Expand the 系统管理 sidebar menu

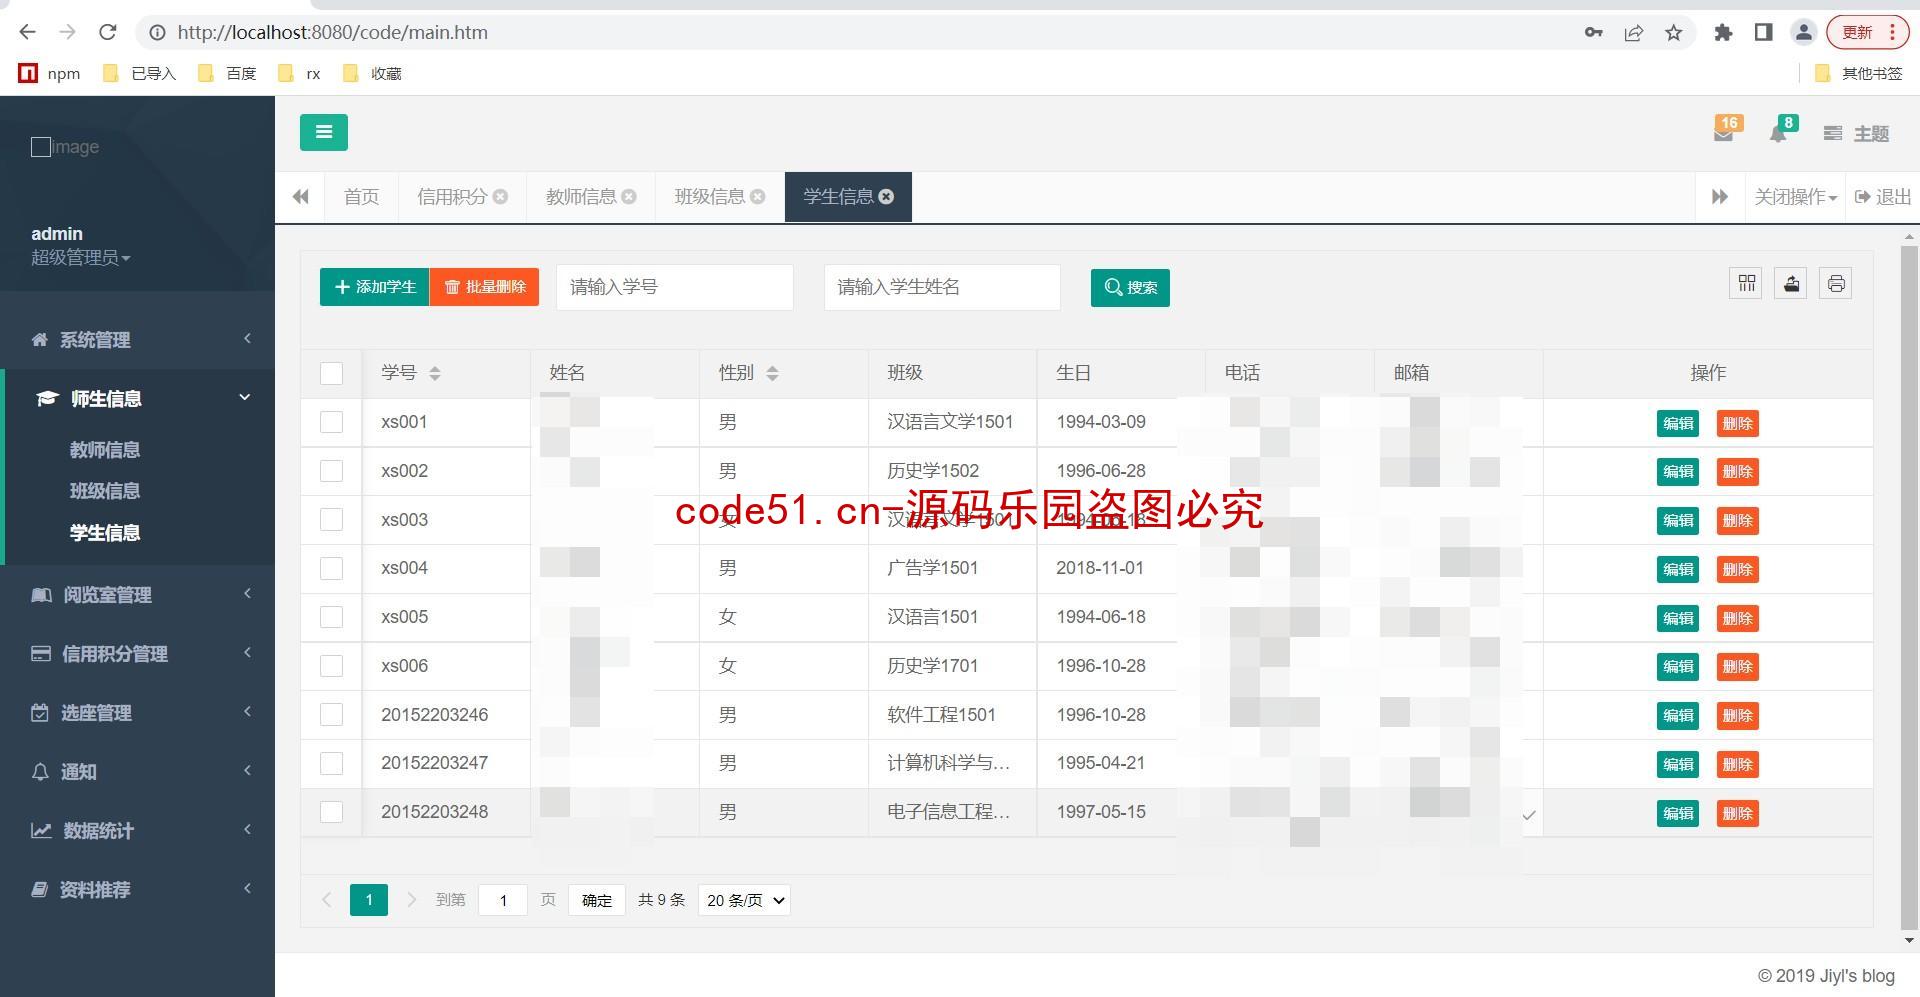coord(138,340)
